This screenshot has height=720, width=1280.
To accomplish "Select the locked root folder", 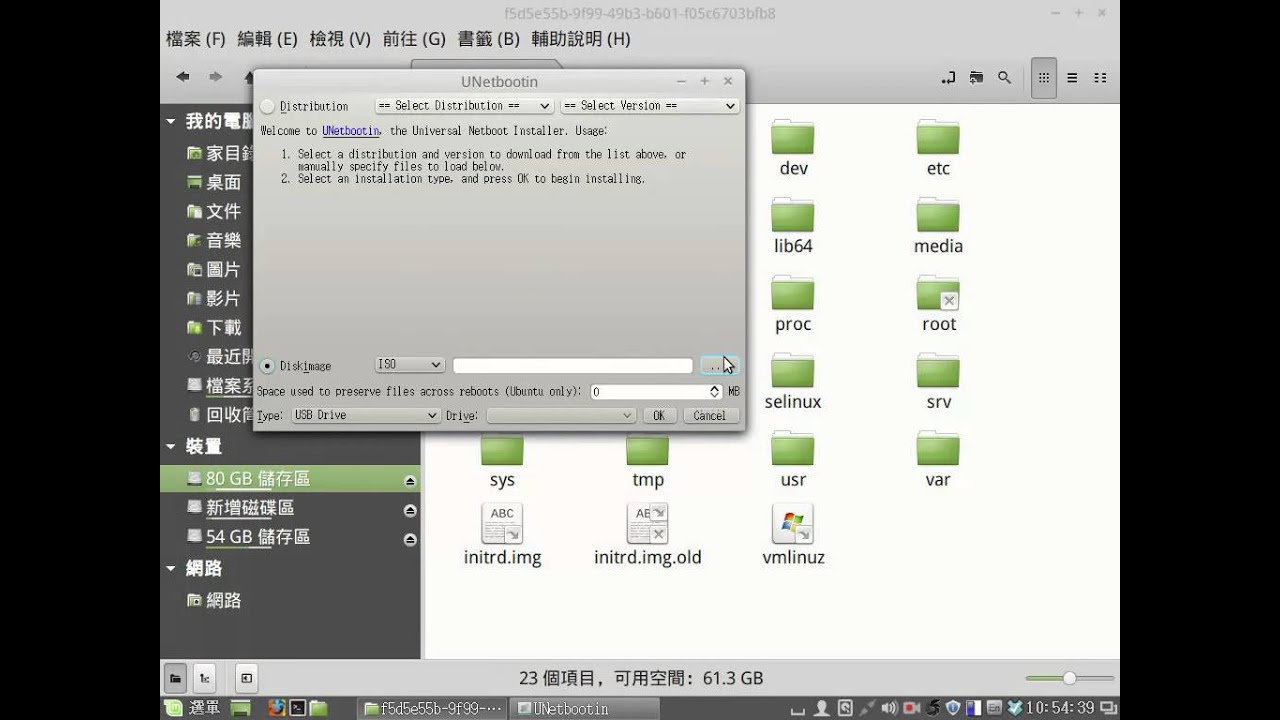I will click(938, 303).
